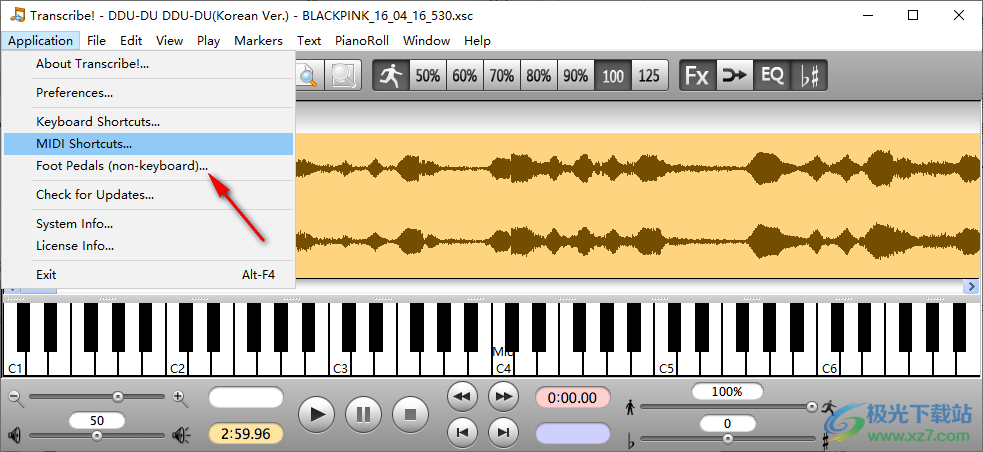
Task: Set playback speed to 60%
Action: pos(465,76)
